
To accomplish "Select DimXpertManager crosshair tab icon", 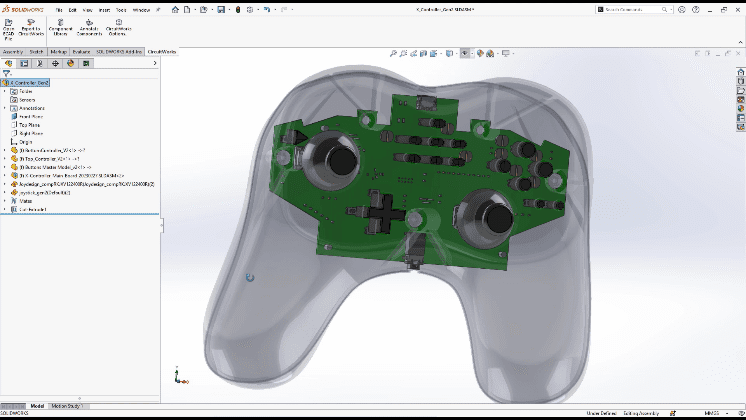I will tap(55, 63).
